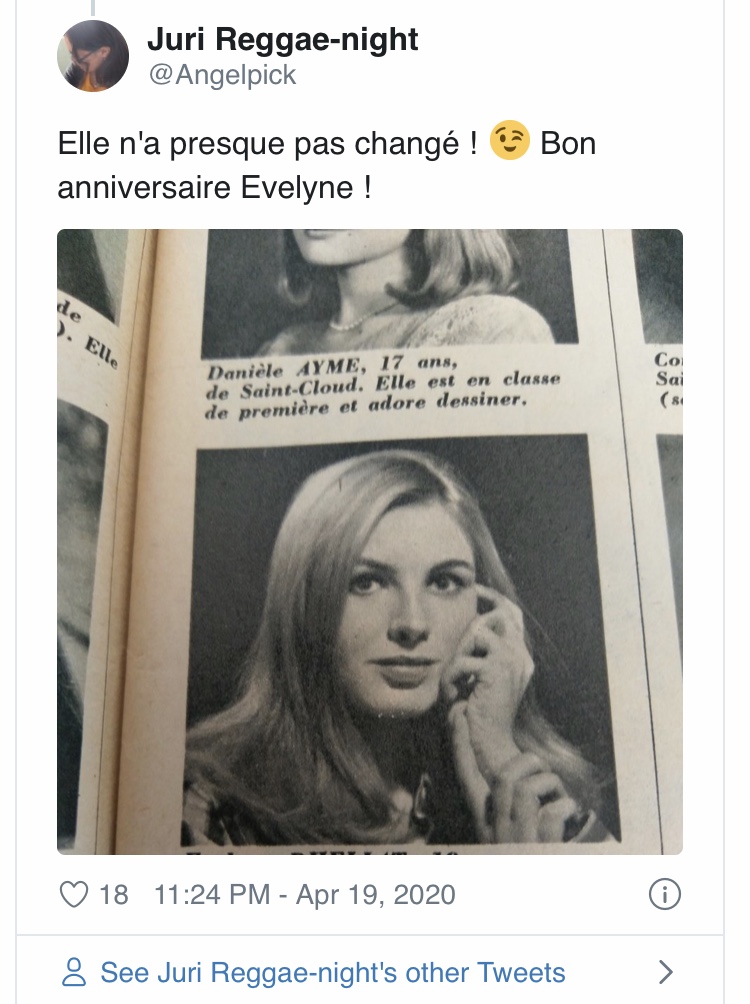Click the person icon beside other Tweets
Image resolution: width=750 pixels, height=1004 pixels.
74,972
